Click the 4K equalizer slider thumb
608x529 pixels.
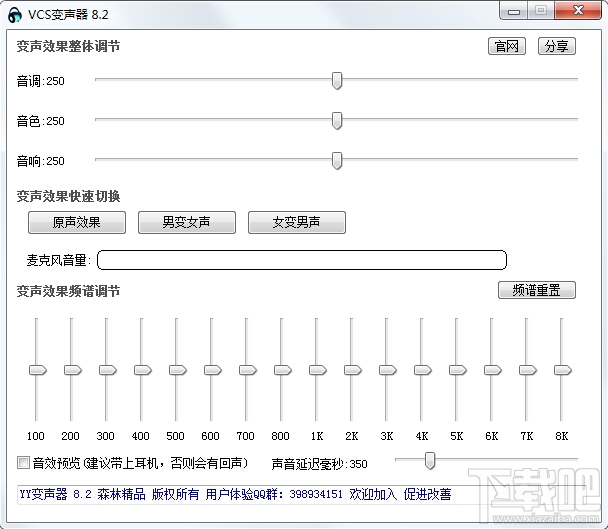point(423,370)
